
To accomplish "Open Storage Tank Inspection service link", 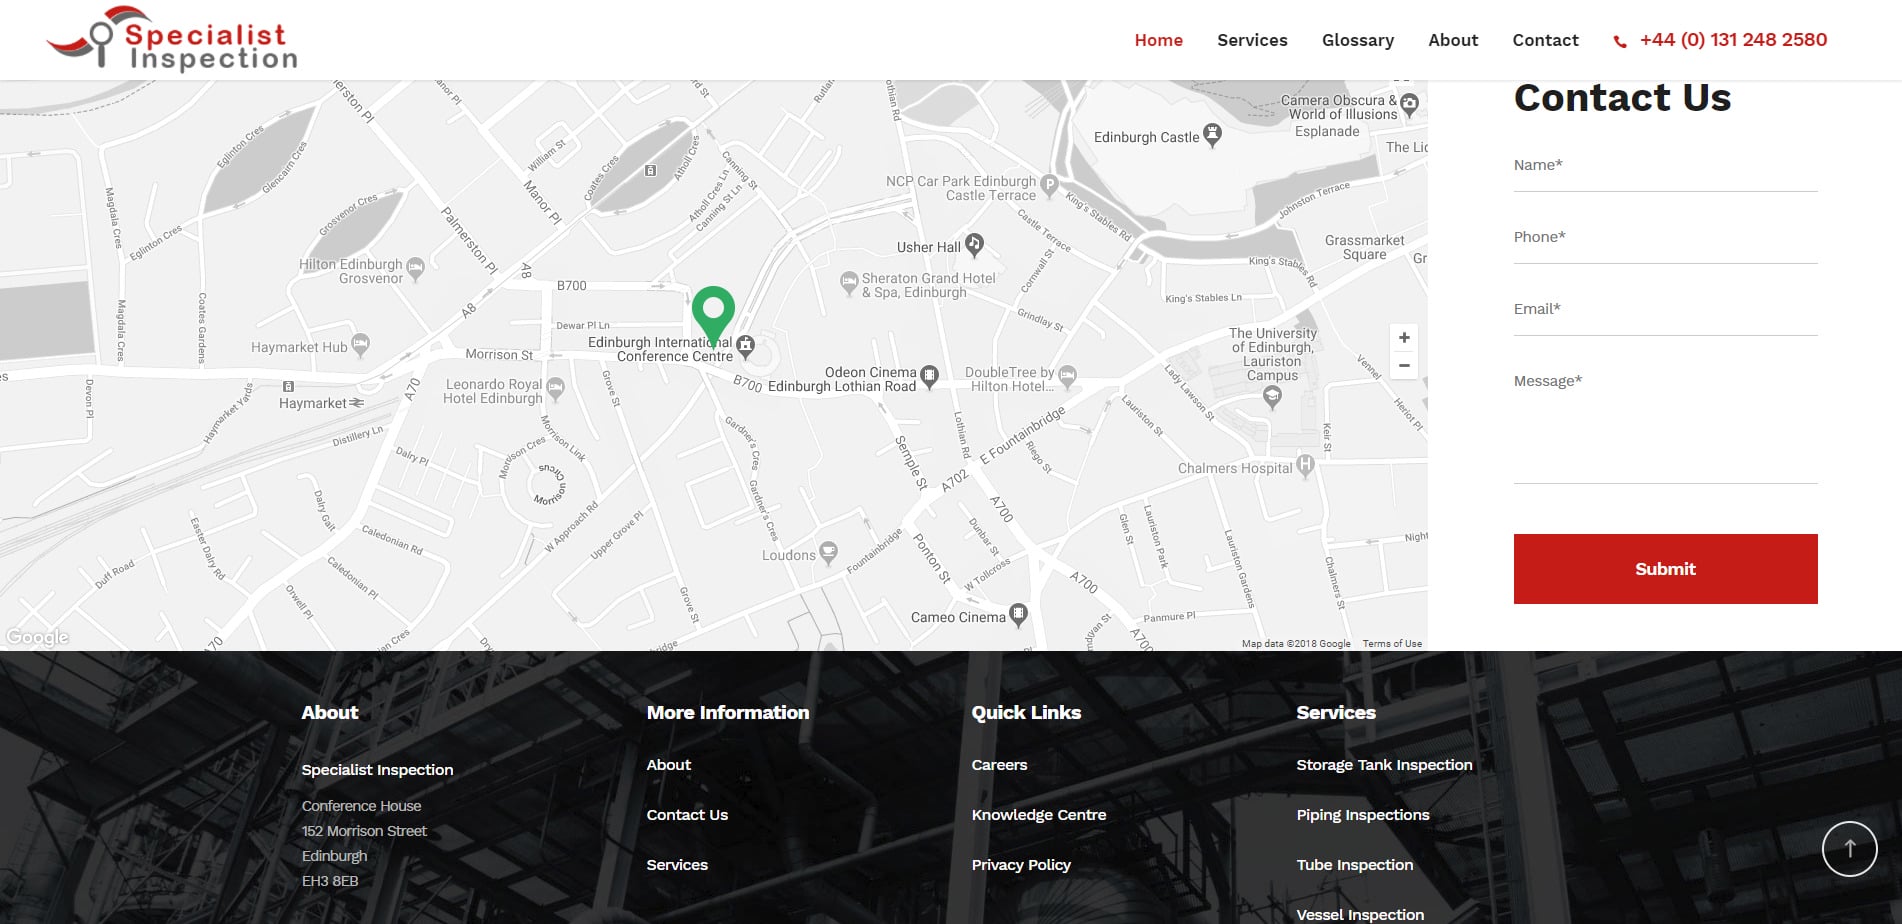I will coord(1384,765).
